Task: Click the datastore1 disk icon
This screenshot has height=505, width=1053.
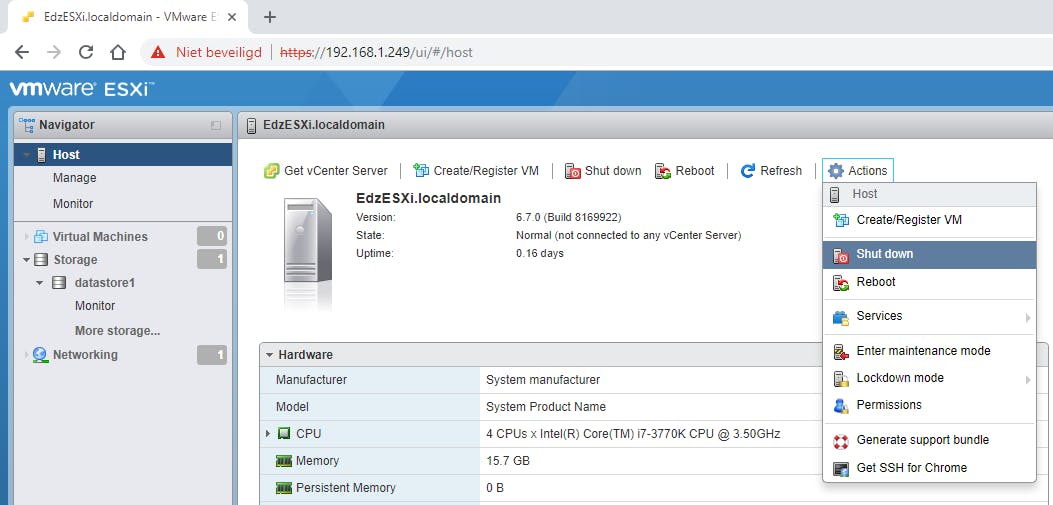Action: (59, 283)
